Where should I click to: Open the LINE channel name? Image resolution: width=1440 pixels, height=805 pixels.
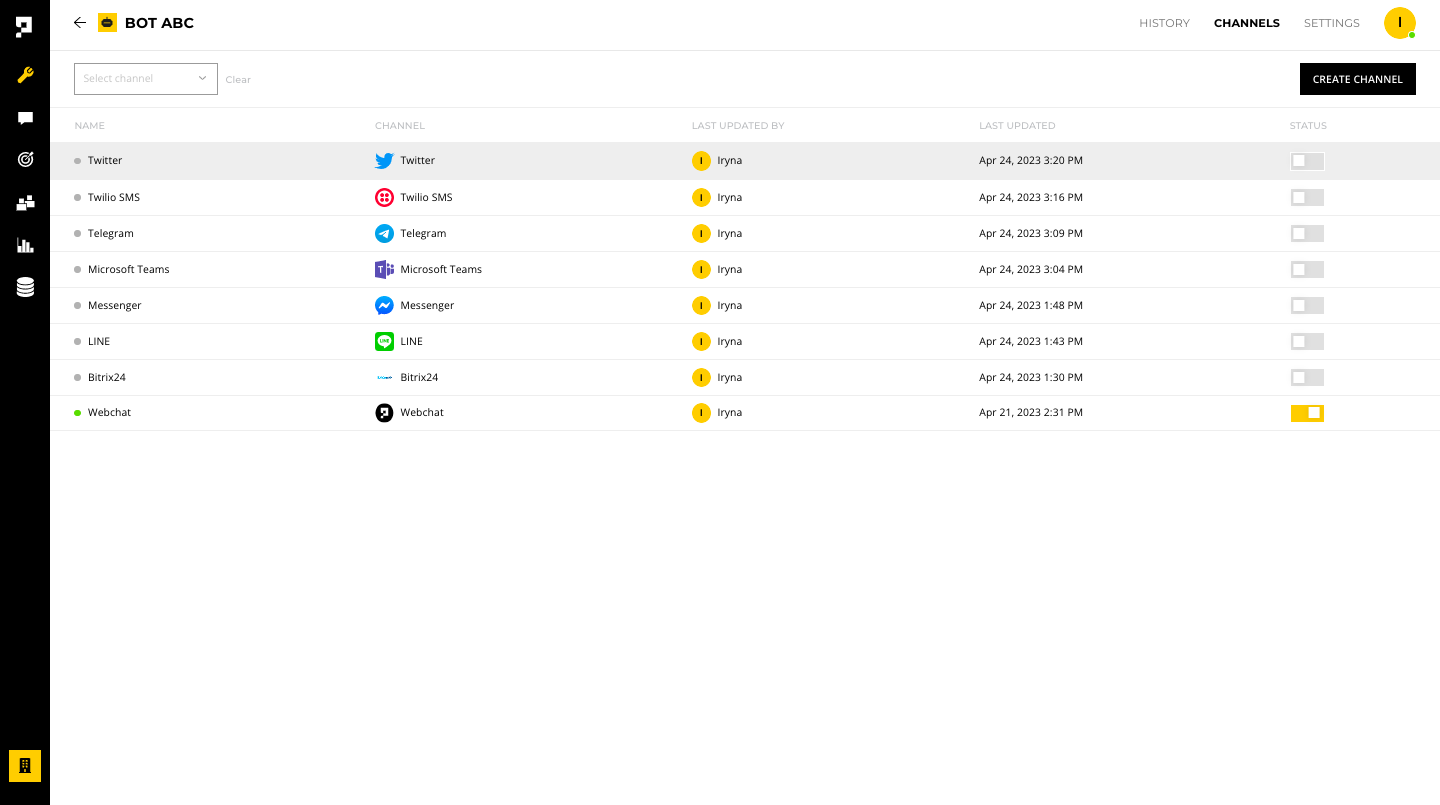(99, 341)
